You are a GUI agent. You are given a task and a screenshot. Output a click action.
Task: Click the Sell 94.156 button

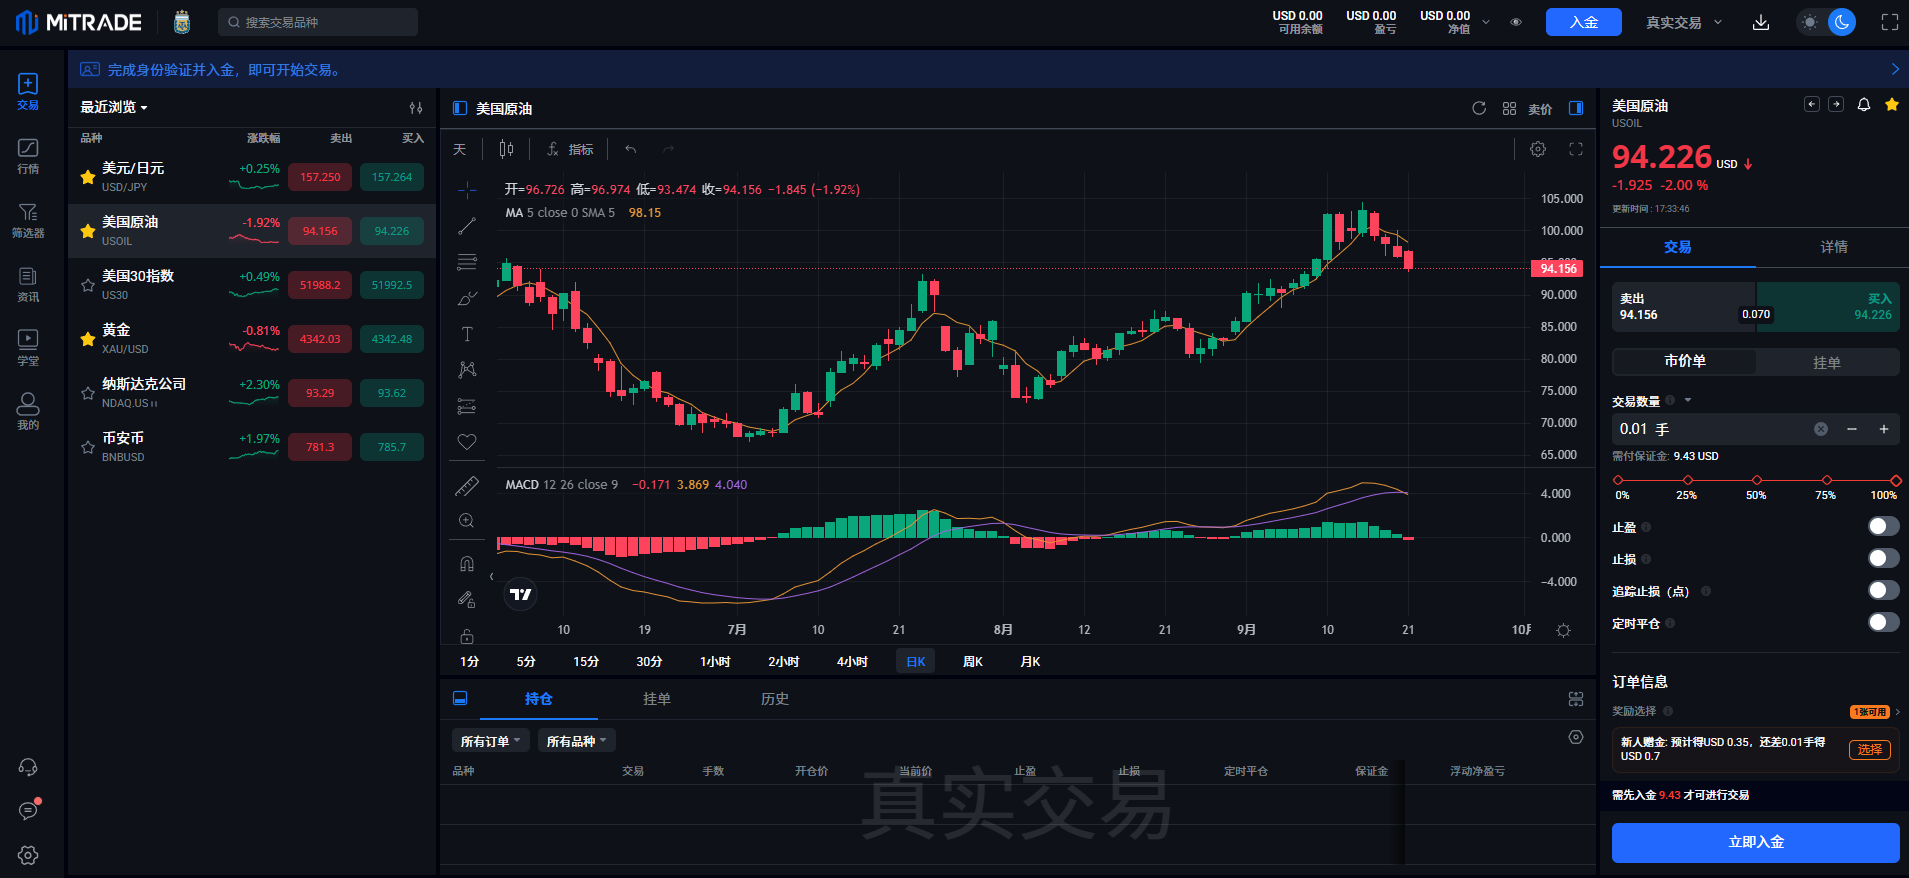click(1684, 307)
